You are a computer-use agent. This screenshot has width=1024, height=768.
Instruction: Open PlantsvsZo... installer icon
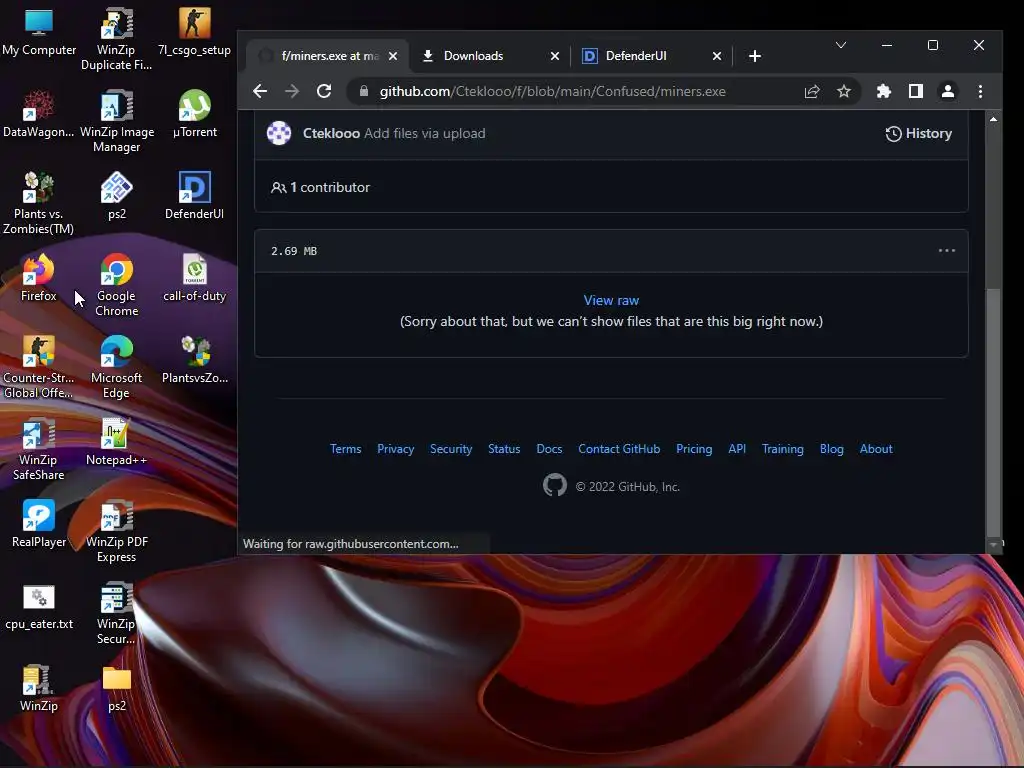click(x=195, y=360)
